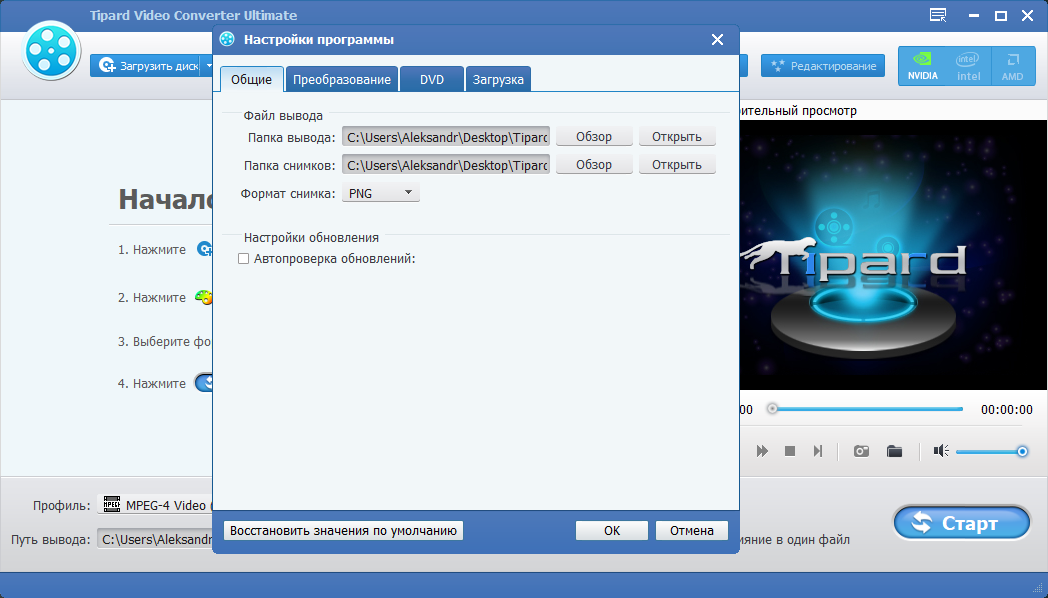Open the DVD settings tab
Image resolution: width=1048 pixels, height=598 pixels.
pyautogui.click(x=432, y=80)
